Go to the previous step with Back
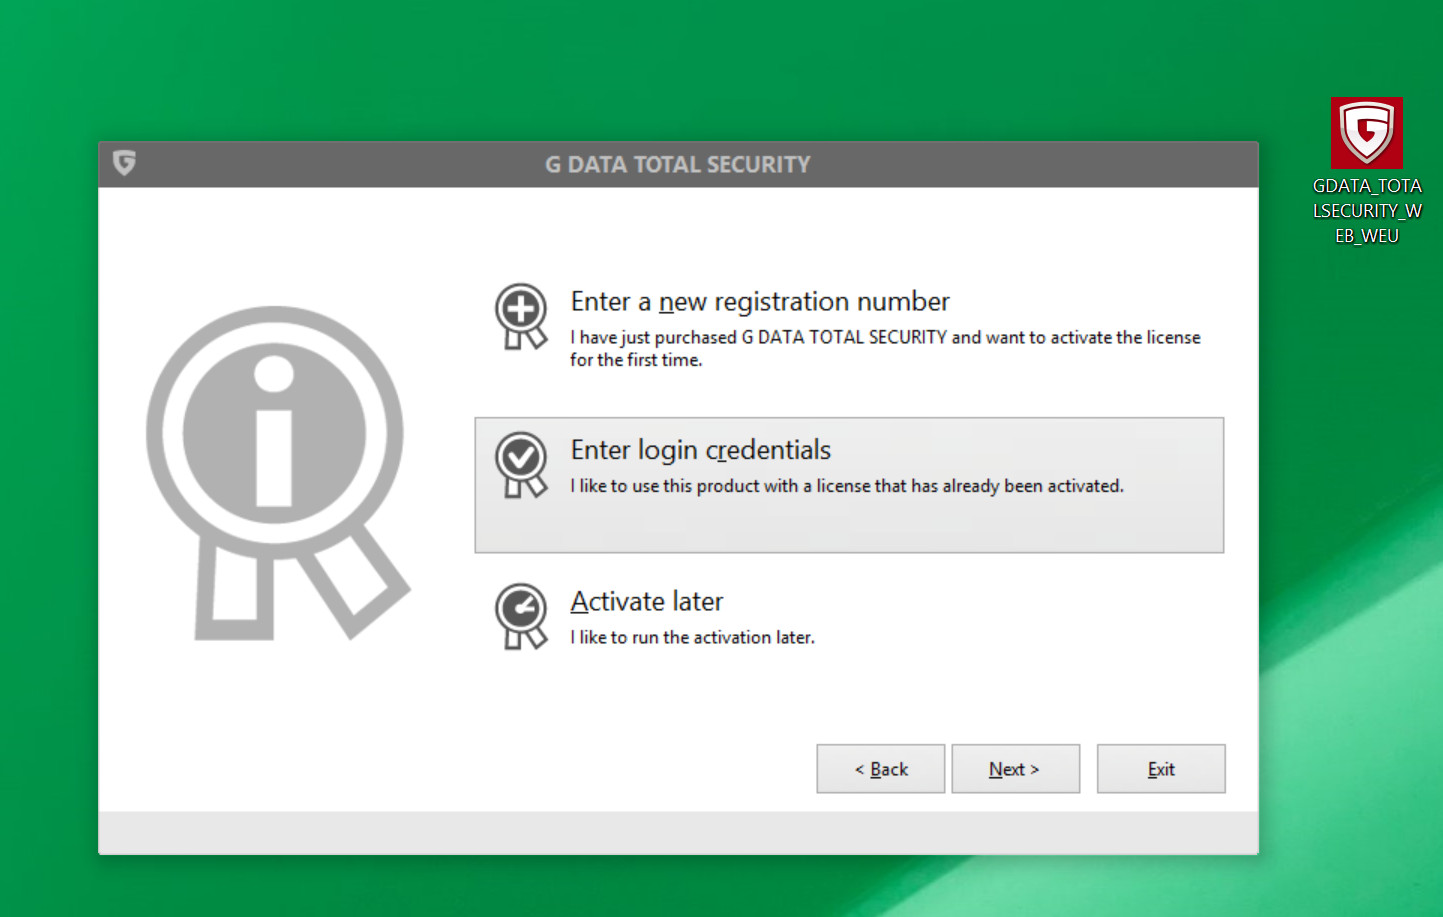This screenshot has width=1443, height=917. click(x=880, y=769)
